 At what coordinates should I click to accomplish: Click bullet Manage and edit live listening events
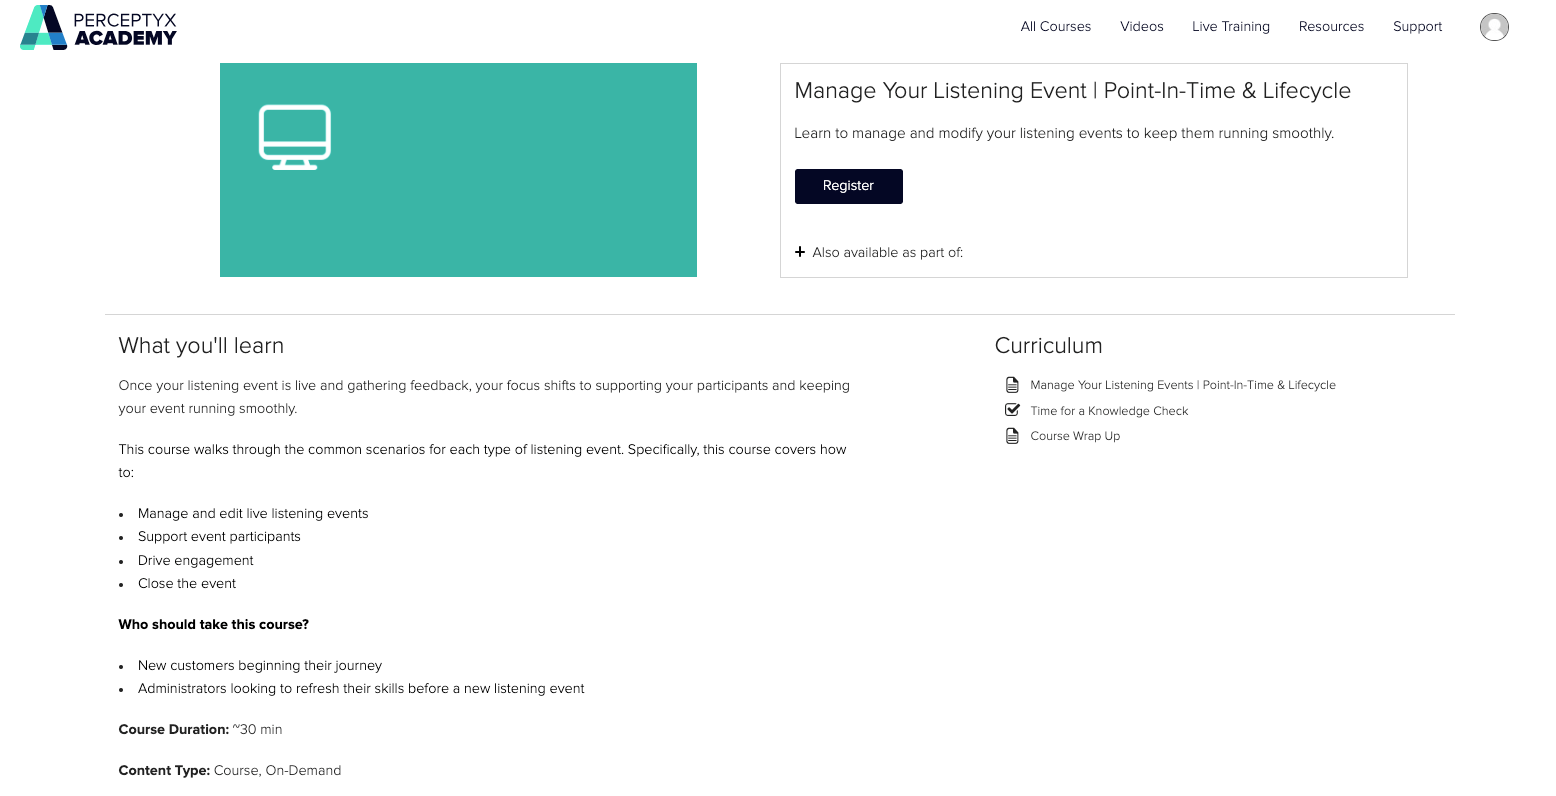(x=253, y=514)
